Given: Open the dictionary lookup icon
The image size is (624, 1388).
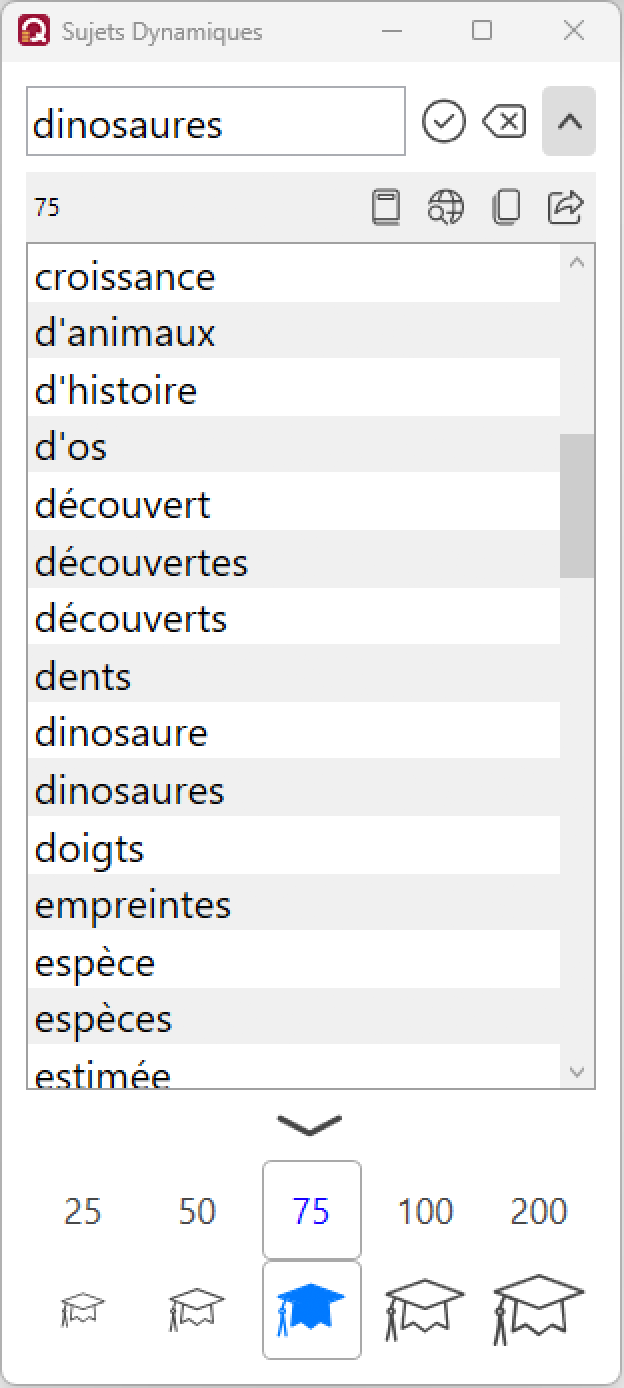Looking at the screenshot, I should click(385, 207).
